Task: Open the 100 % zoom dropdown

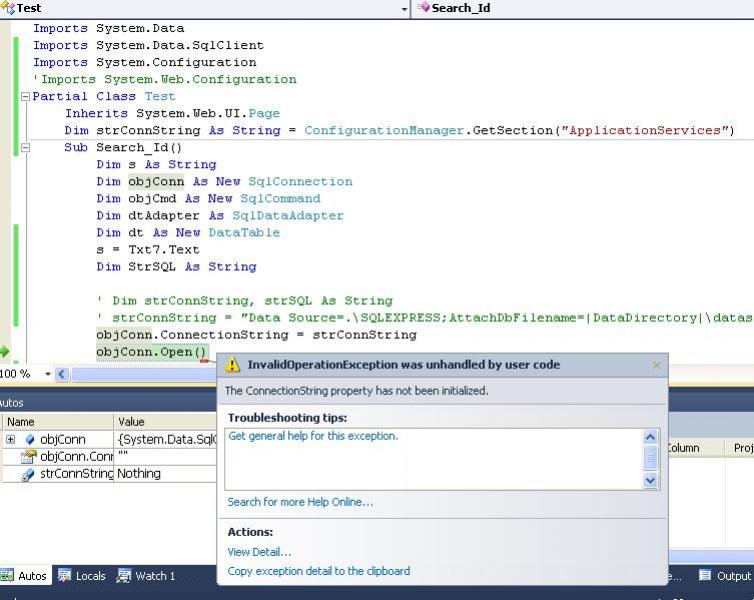Action: point(48,374)
